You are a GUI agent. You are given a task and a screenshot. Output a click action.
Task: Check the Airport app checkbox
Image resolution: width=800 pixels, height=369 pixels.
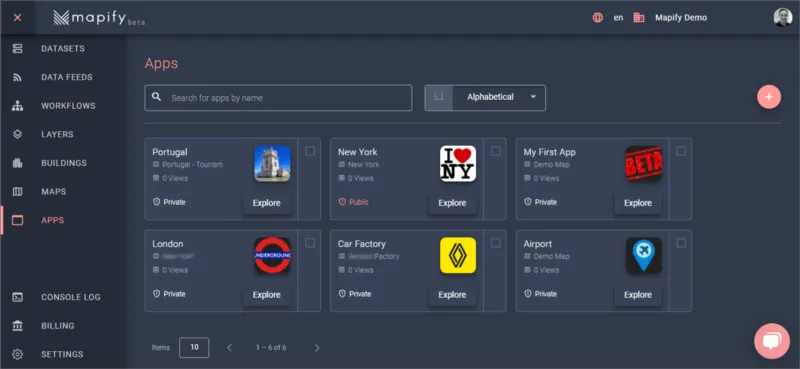(x=681, y=243)
